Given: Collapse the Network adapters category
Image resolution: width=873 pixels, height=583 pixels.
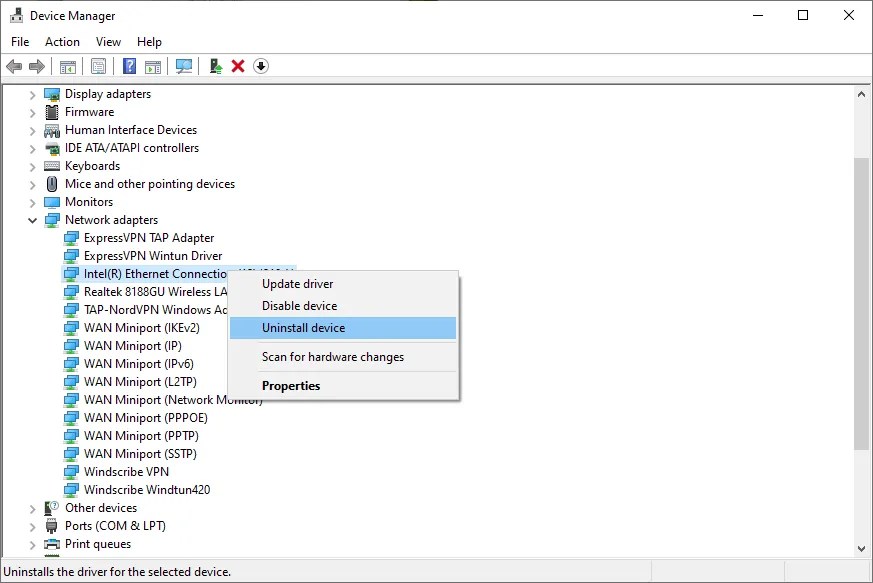Looking at the screenshot, I should coord(32,220).
